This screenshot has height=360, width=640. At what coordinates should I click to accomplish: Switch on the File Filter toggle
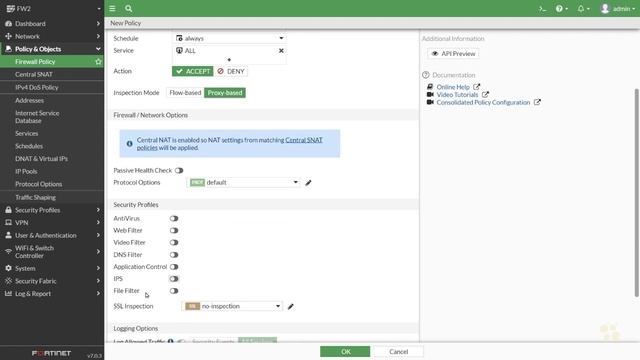coord(174,291)
